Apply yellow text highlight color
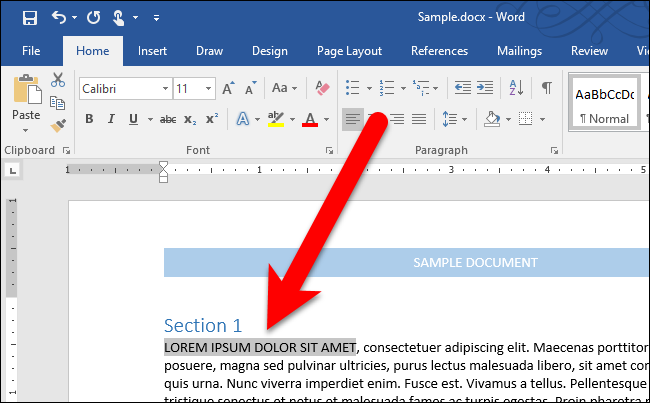The image size is (650, 403). [276, 119]
